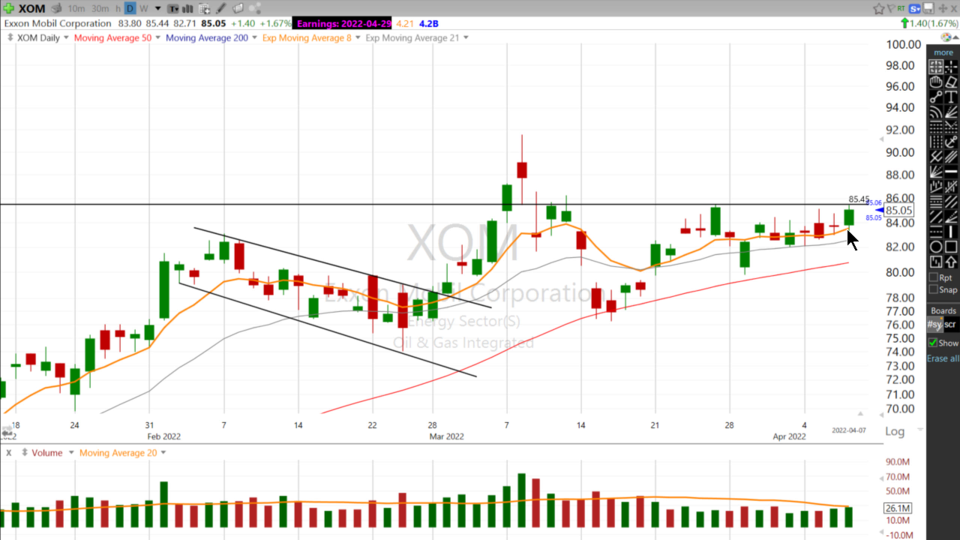The width and height of the screenshot is (960, 540).
Task: Select the Fibonacci arcs tool
Action: click(x=936, y=111)
